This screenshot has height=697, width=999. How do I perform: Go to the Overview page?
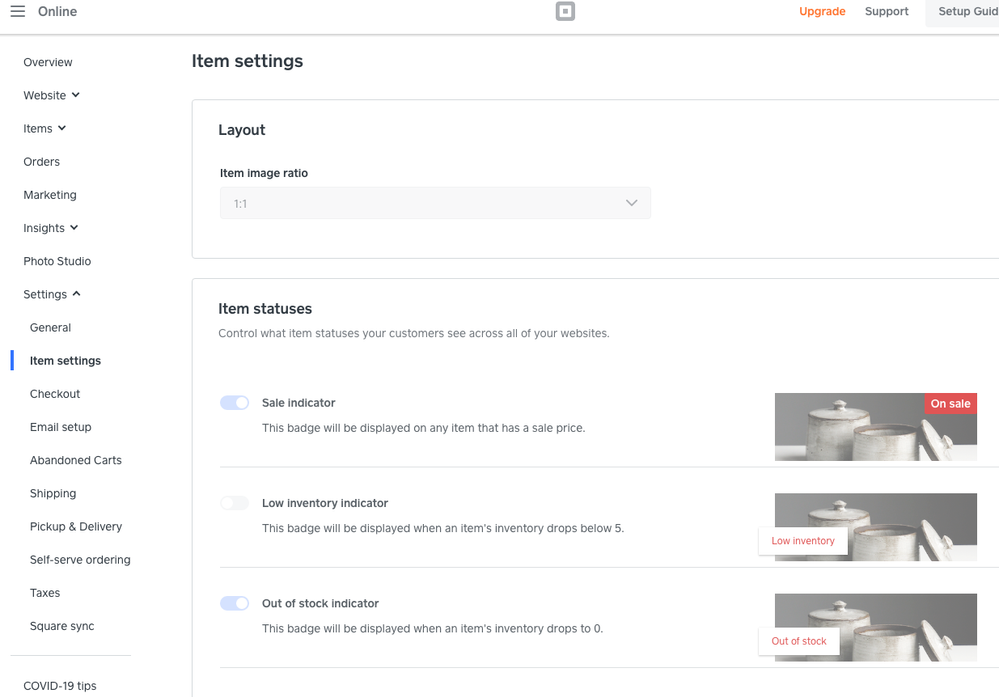pyautogui.click(x=48, y=62)
